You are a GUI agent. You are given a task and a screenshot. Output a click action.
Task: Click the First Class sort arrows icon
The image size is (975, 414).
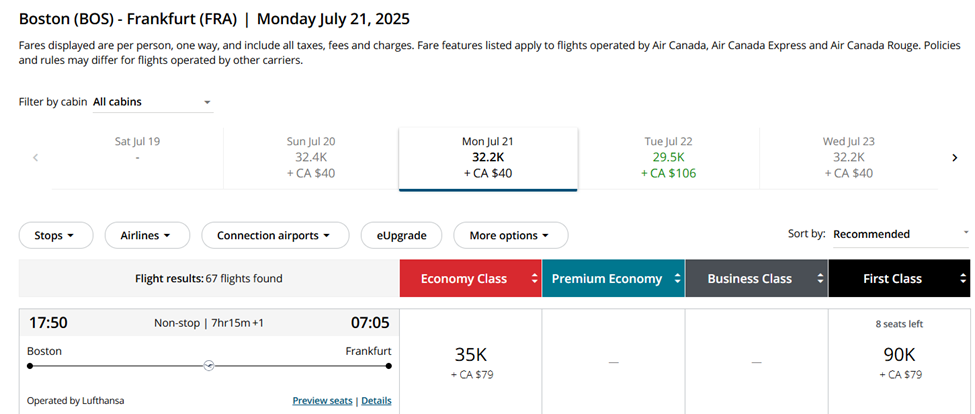tap(962, 279)
